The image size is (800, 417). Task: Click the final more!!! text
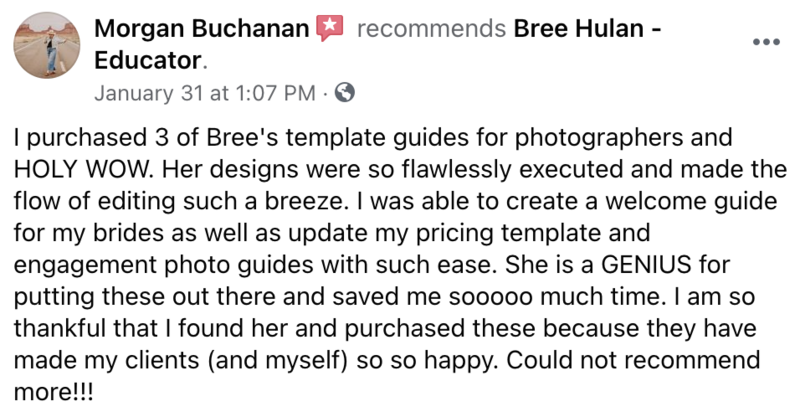[54, 393]
